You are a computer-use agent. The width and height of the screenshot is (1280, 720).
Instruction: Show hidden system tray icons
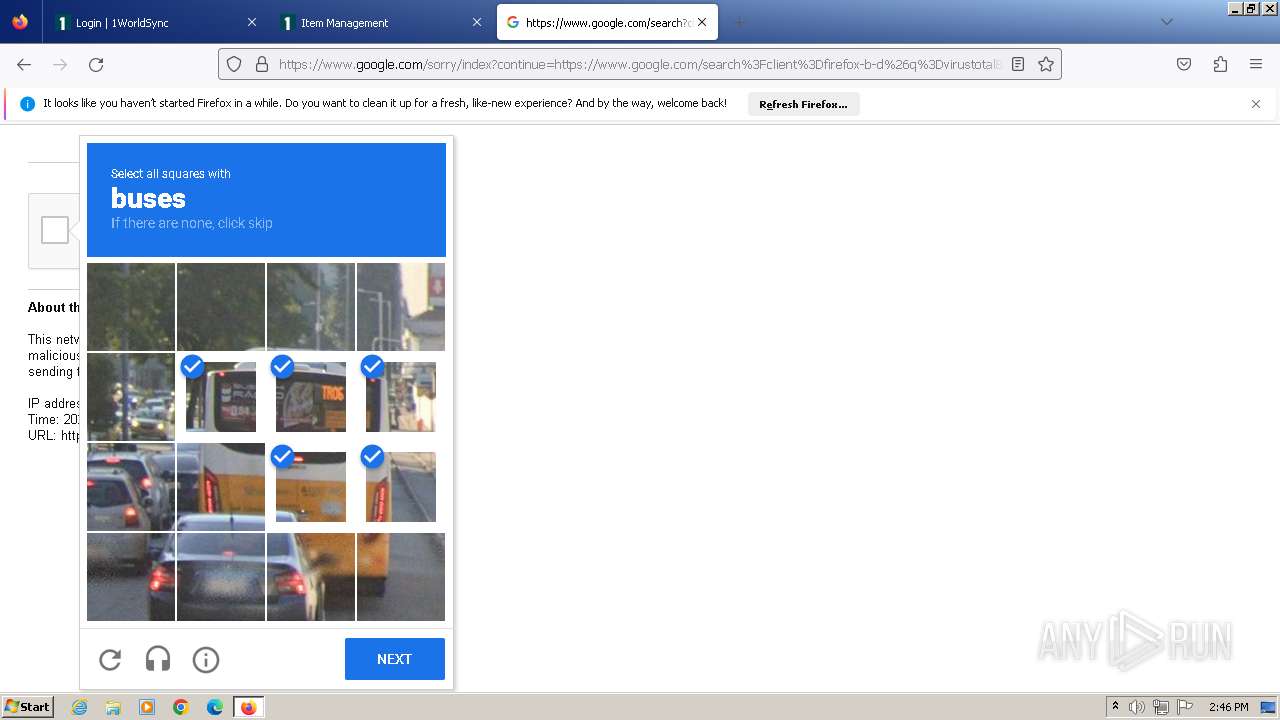(1115, 707)
